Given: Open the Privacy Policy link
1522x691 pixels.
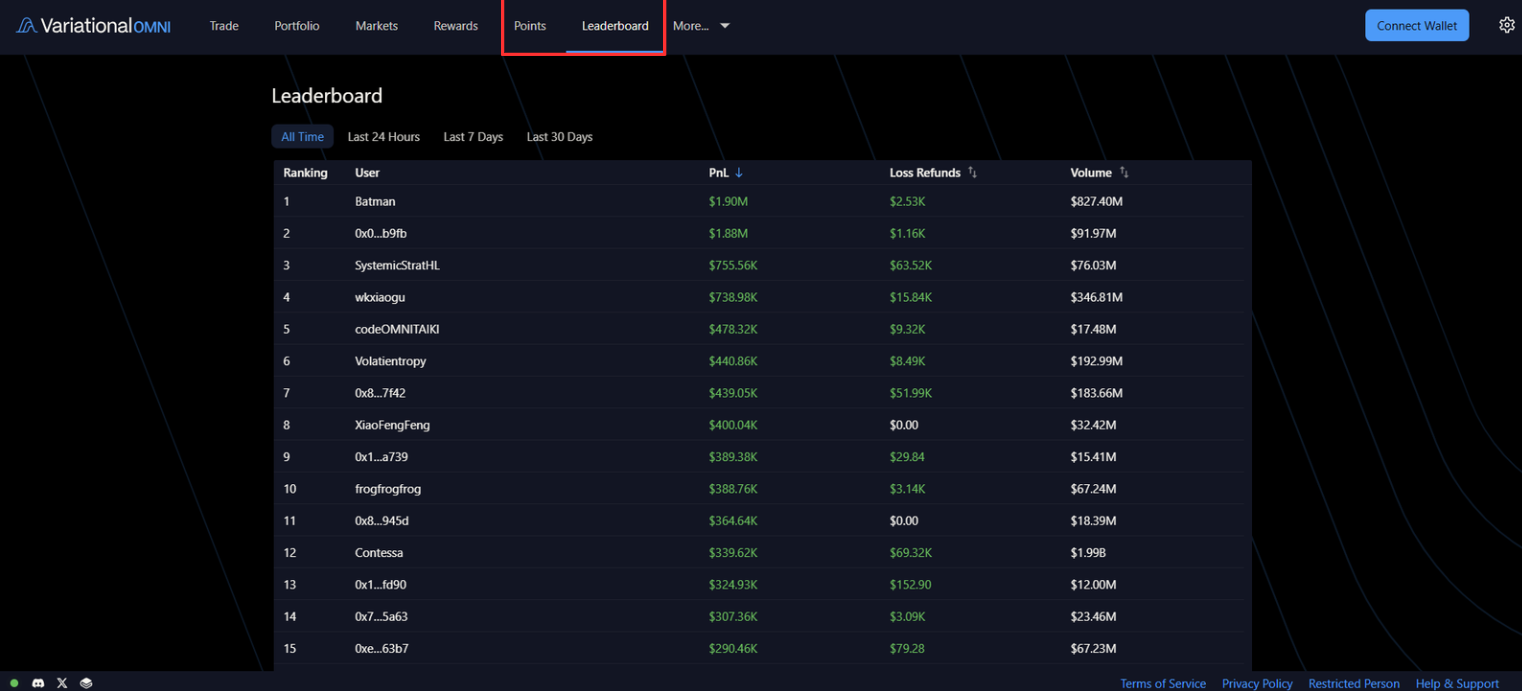Looking at the screenshot, I should (1257, 683).
